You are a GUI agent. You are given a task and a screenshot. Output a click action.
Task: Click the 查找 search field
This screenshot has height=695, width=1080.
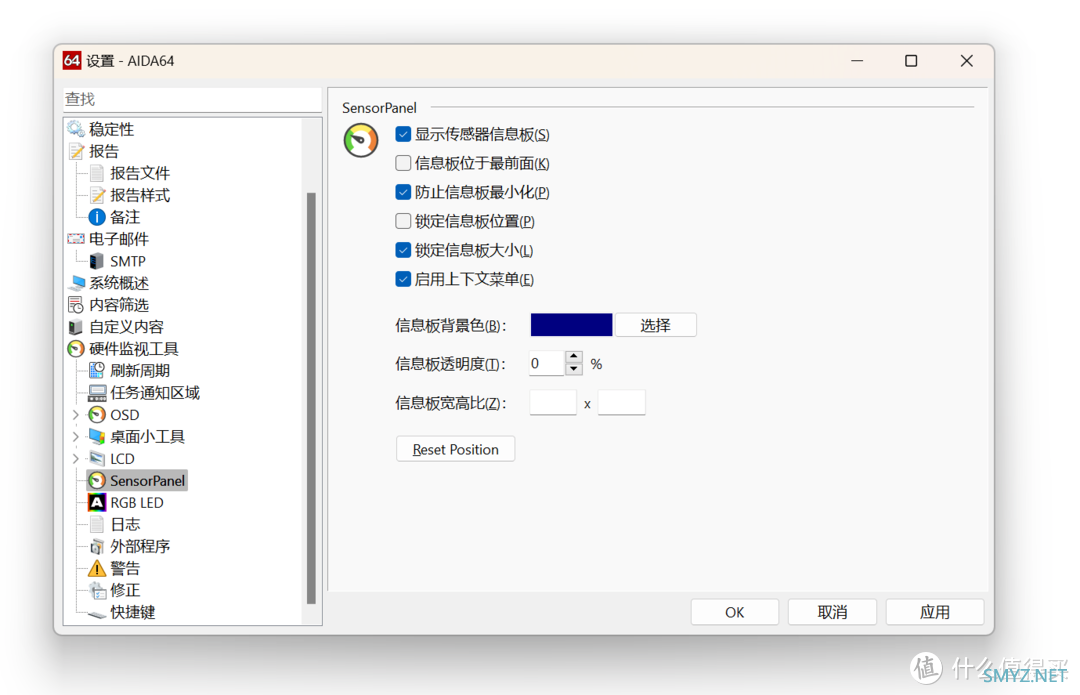coord(192,99)
